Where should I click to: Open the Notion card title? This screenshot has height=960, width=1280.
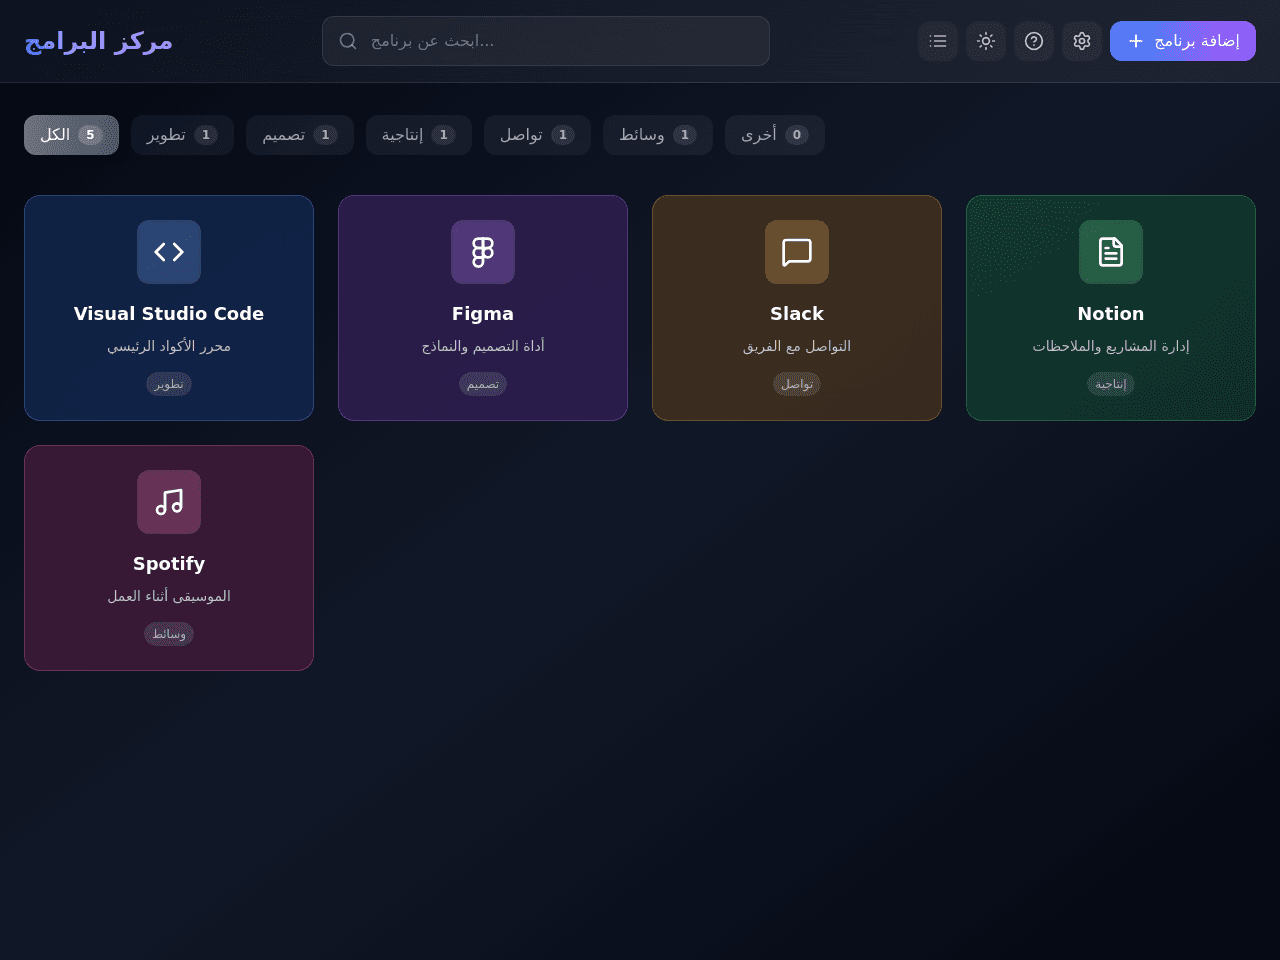[x=1111, y=314]
